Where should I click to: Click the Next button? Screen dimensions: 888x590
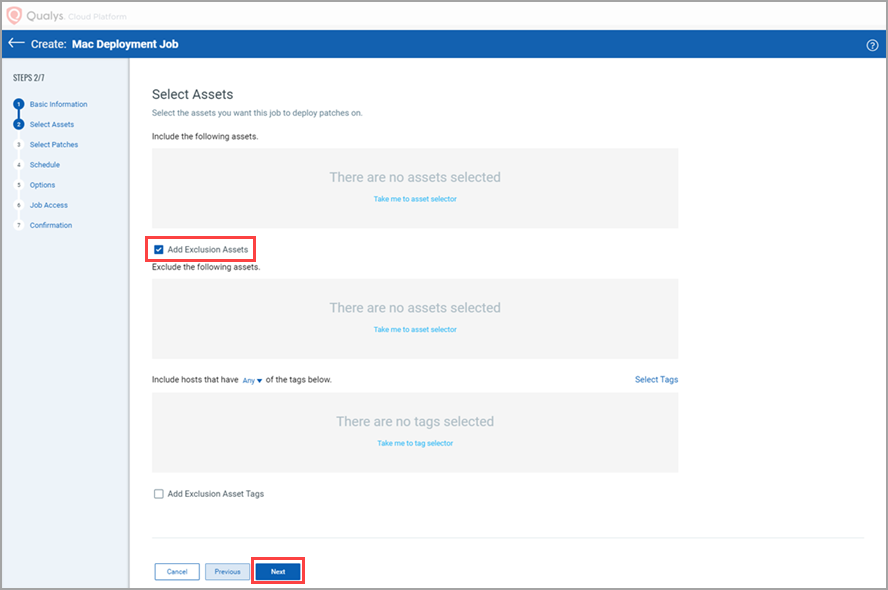tap(277, 571)
